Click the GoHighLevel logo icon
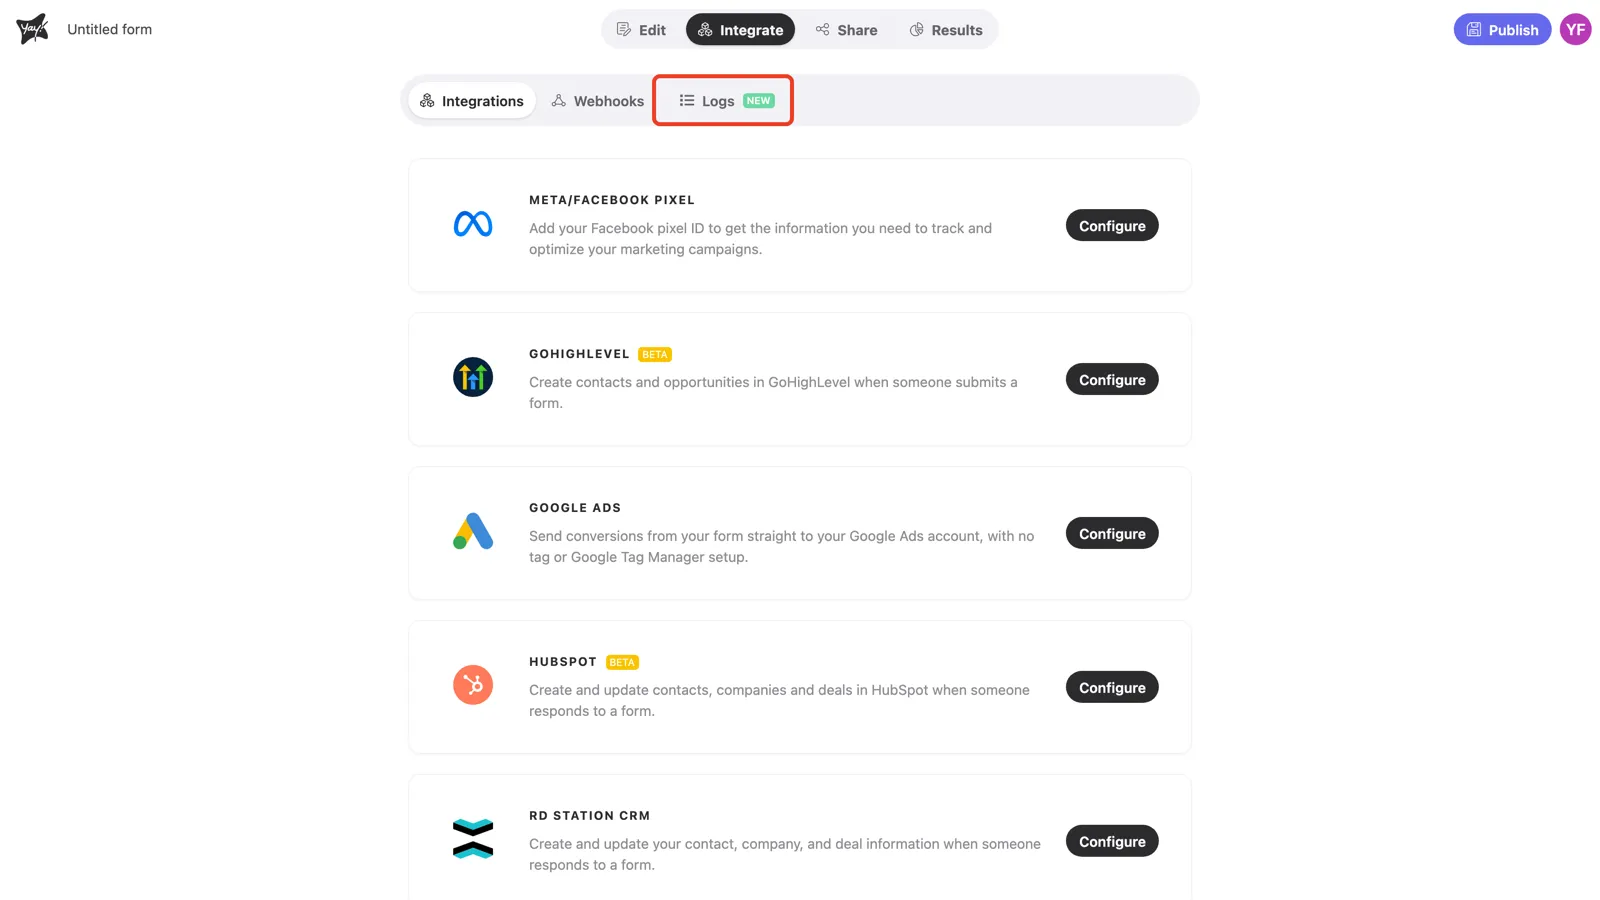The height and width of the screenshot is (900, 1600). (x=473, y=377)
